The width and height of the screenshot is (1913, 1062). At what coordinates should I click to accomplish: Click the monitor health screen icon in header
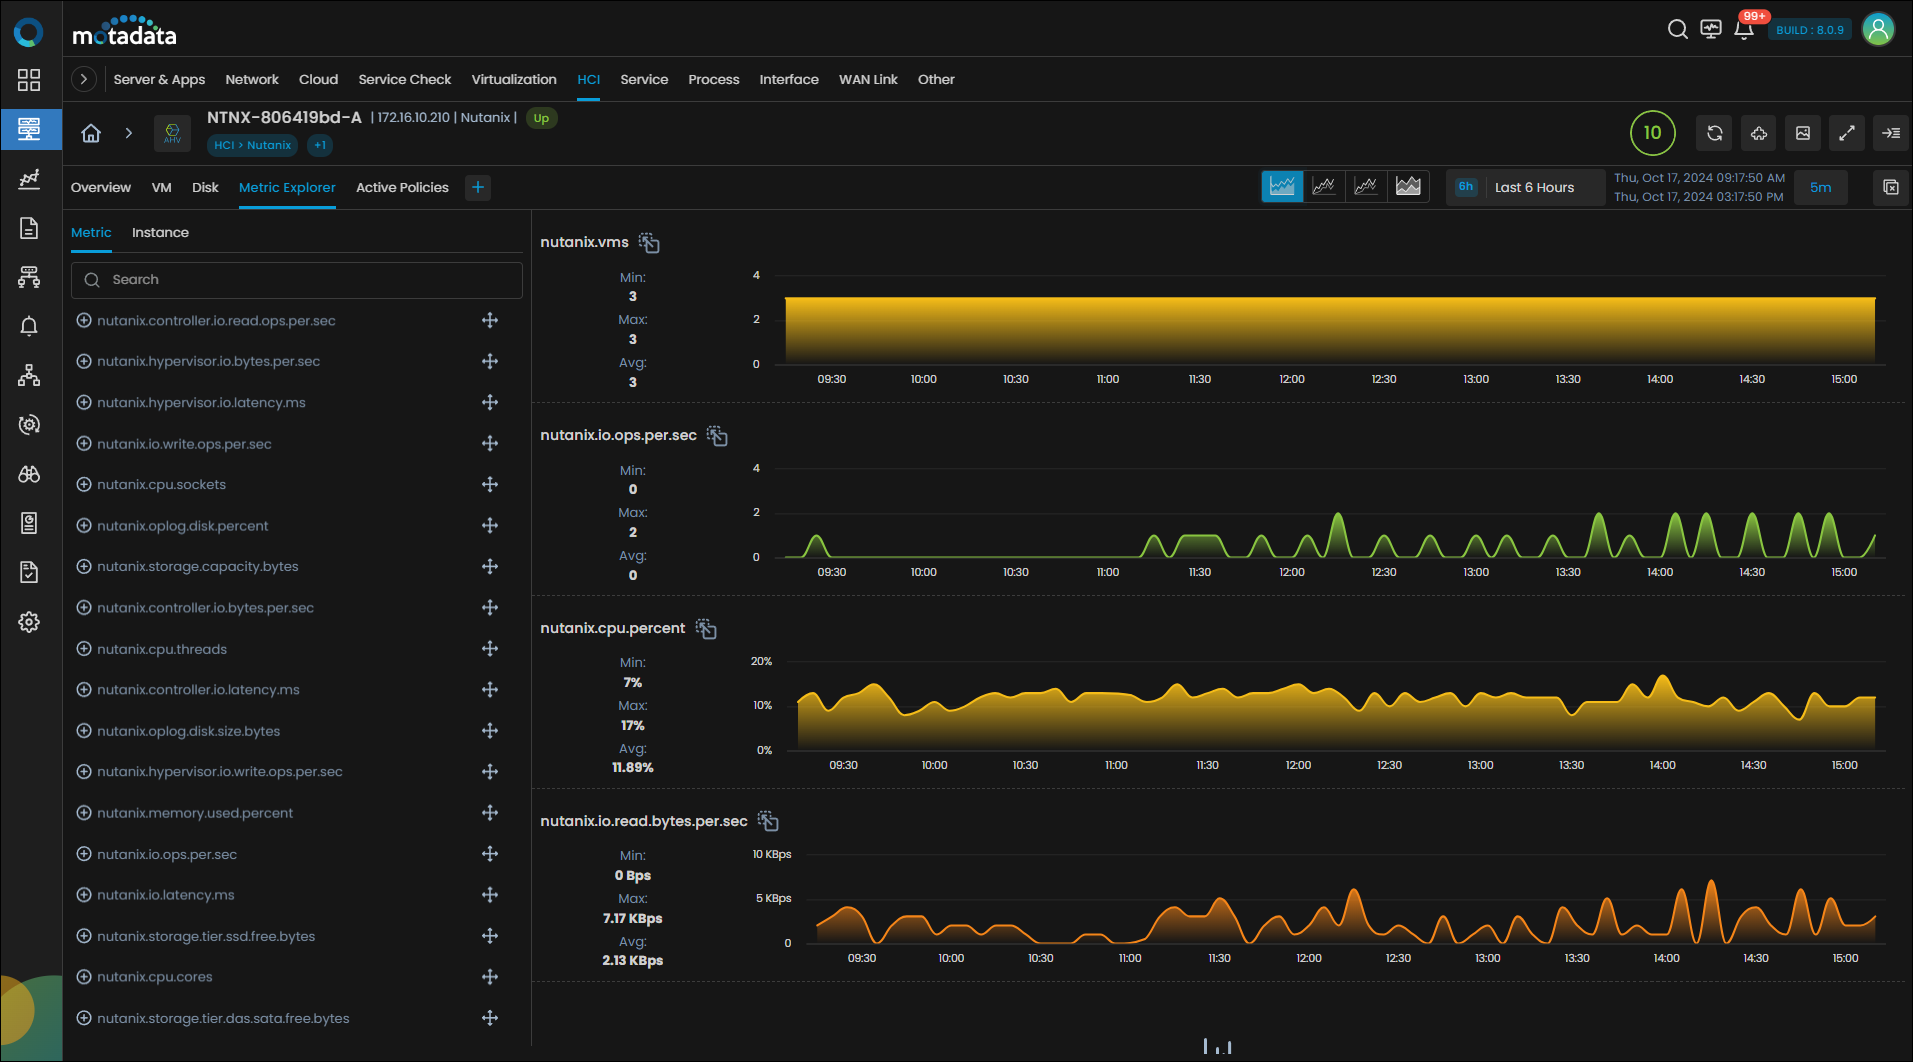1711,29
